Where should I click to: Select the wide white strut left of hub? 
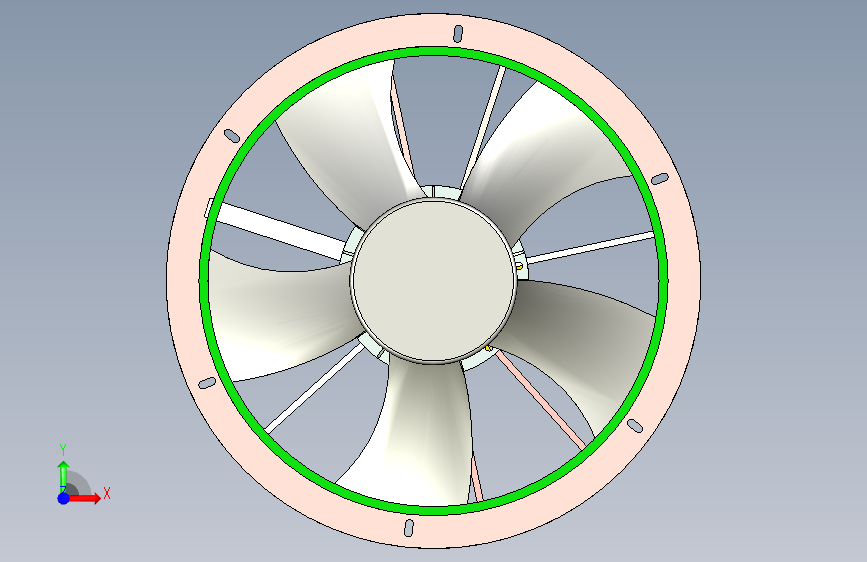(281, 230)
